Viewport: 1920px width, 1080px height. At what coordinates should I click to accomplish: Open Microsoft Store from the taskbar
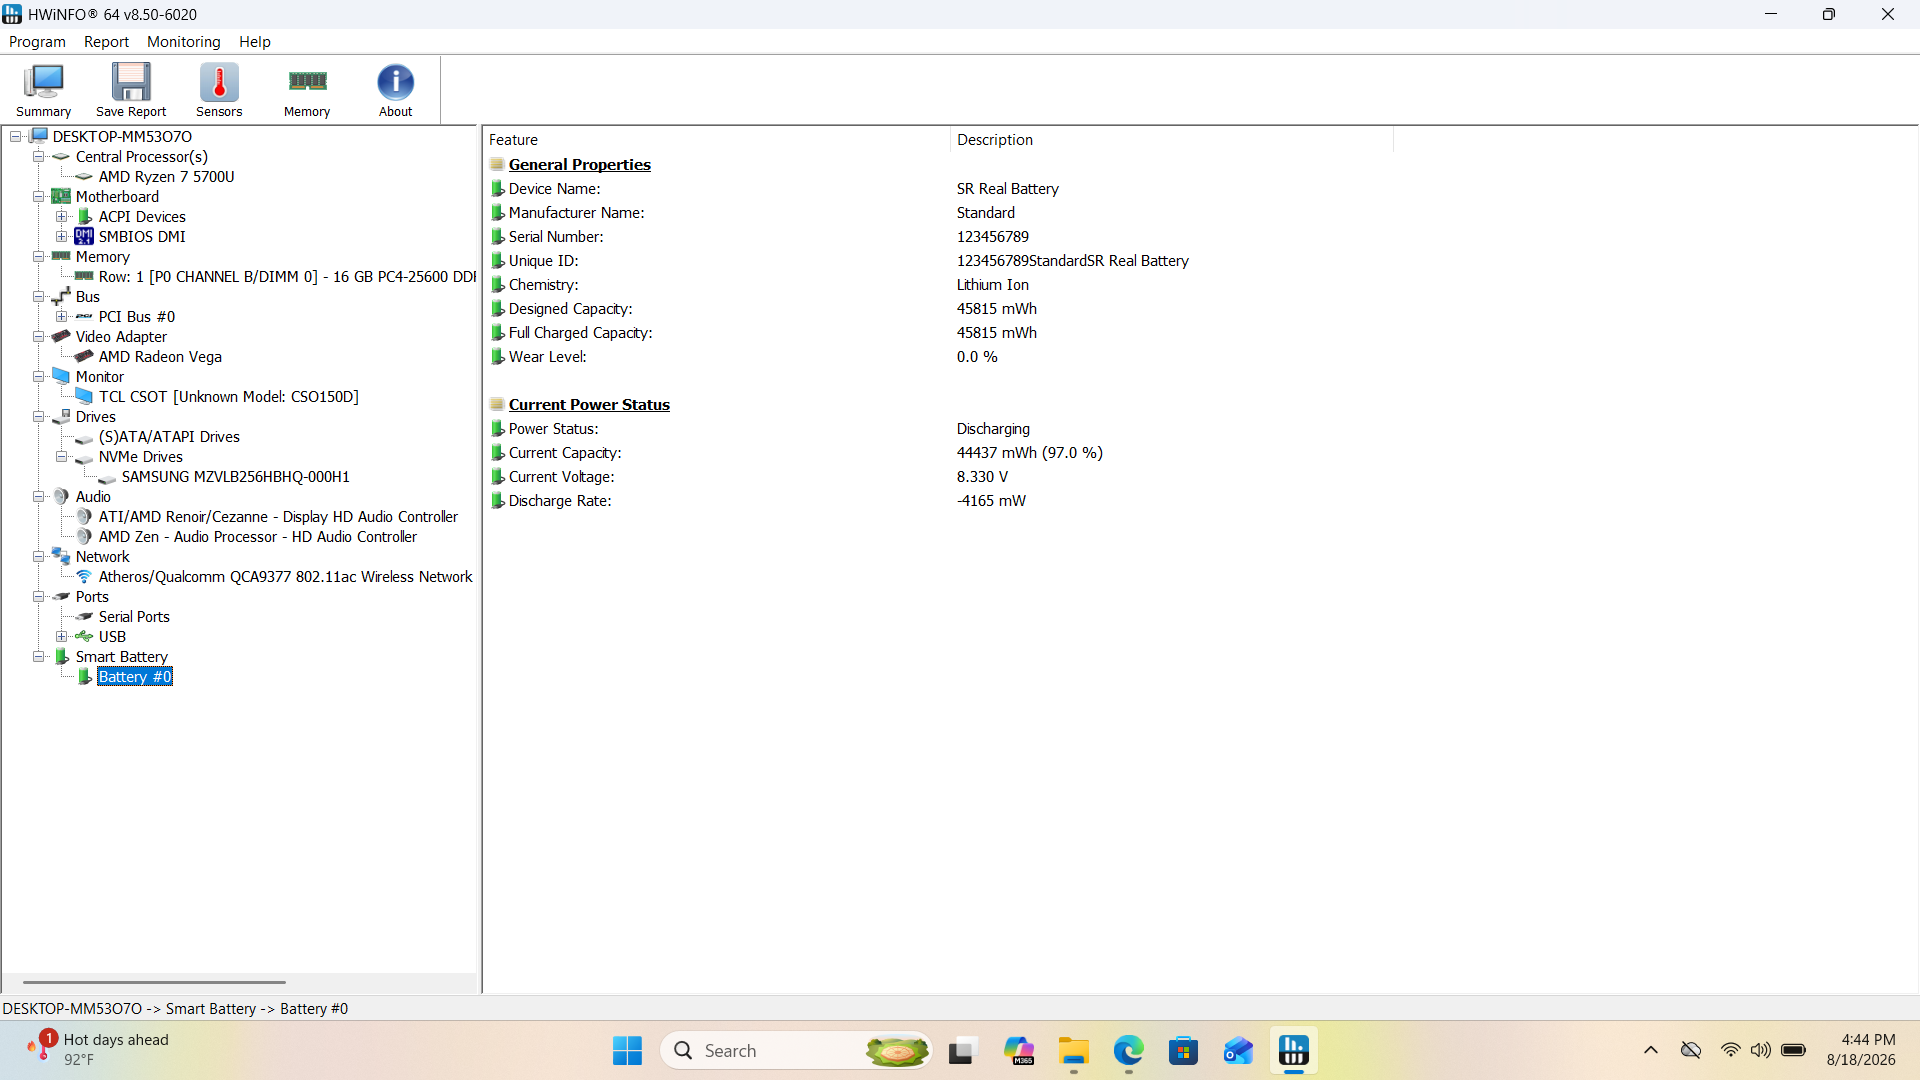[1184, 1050]
